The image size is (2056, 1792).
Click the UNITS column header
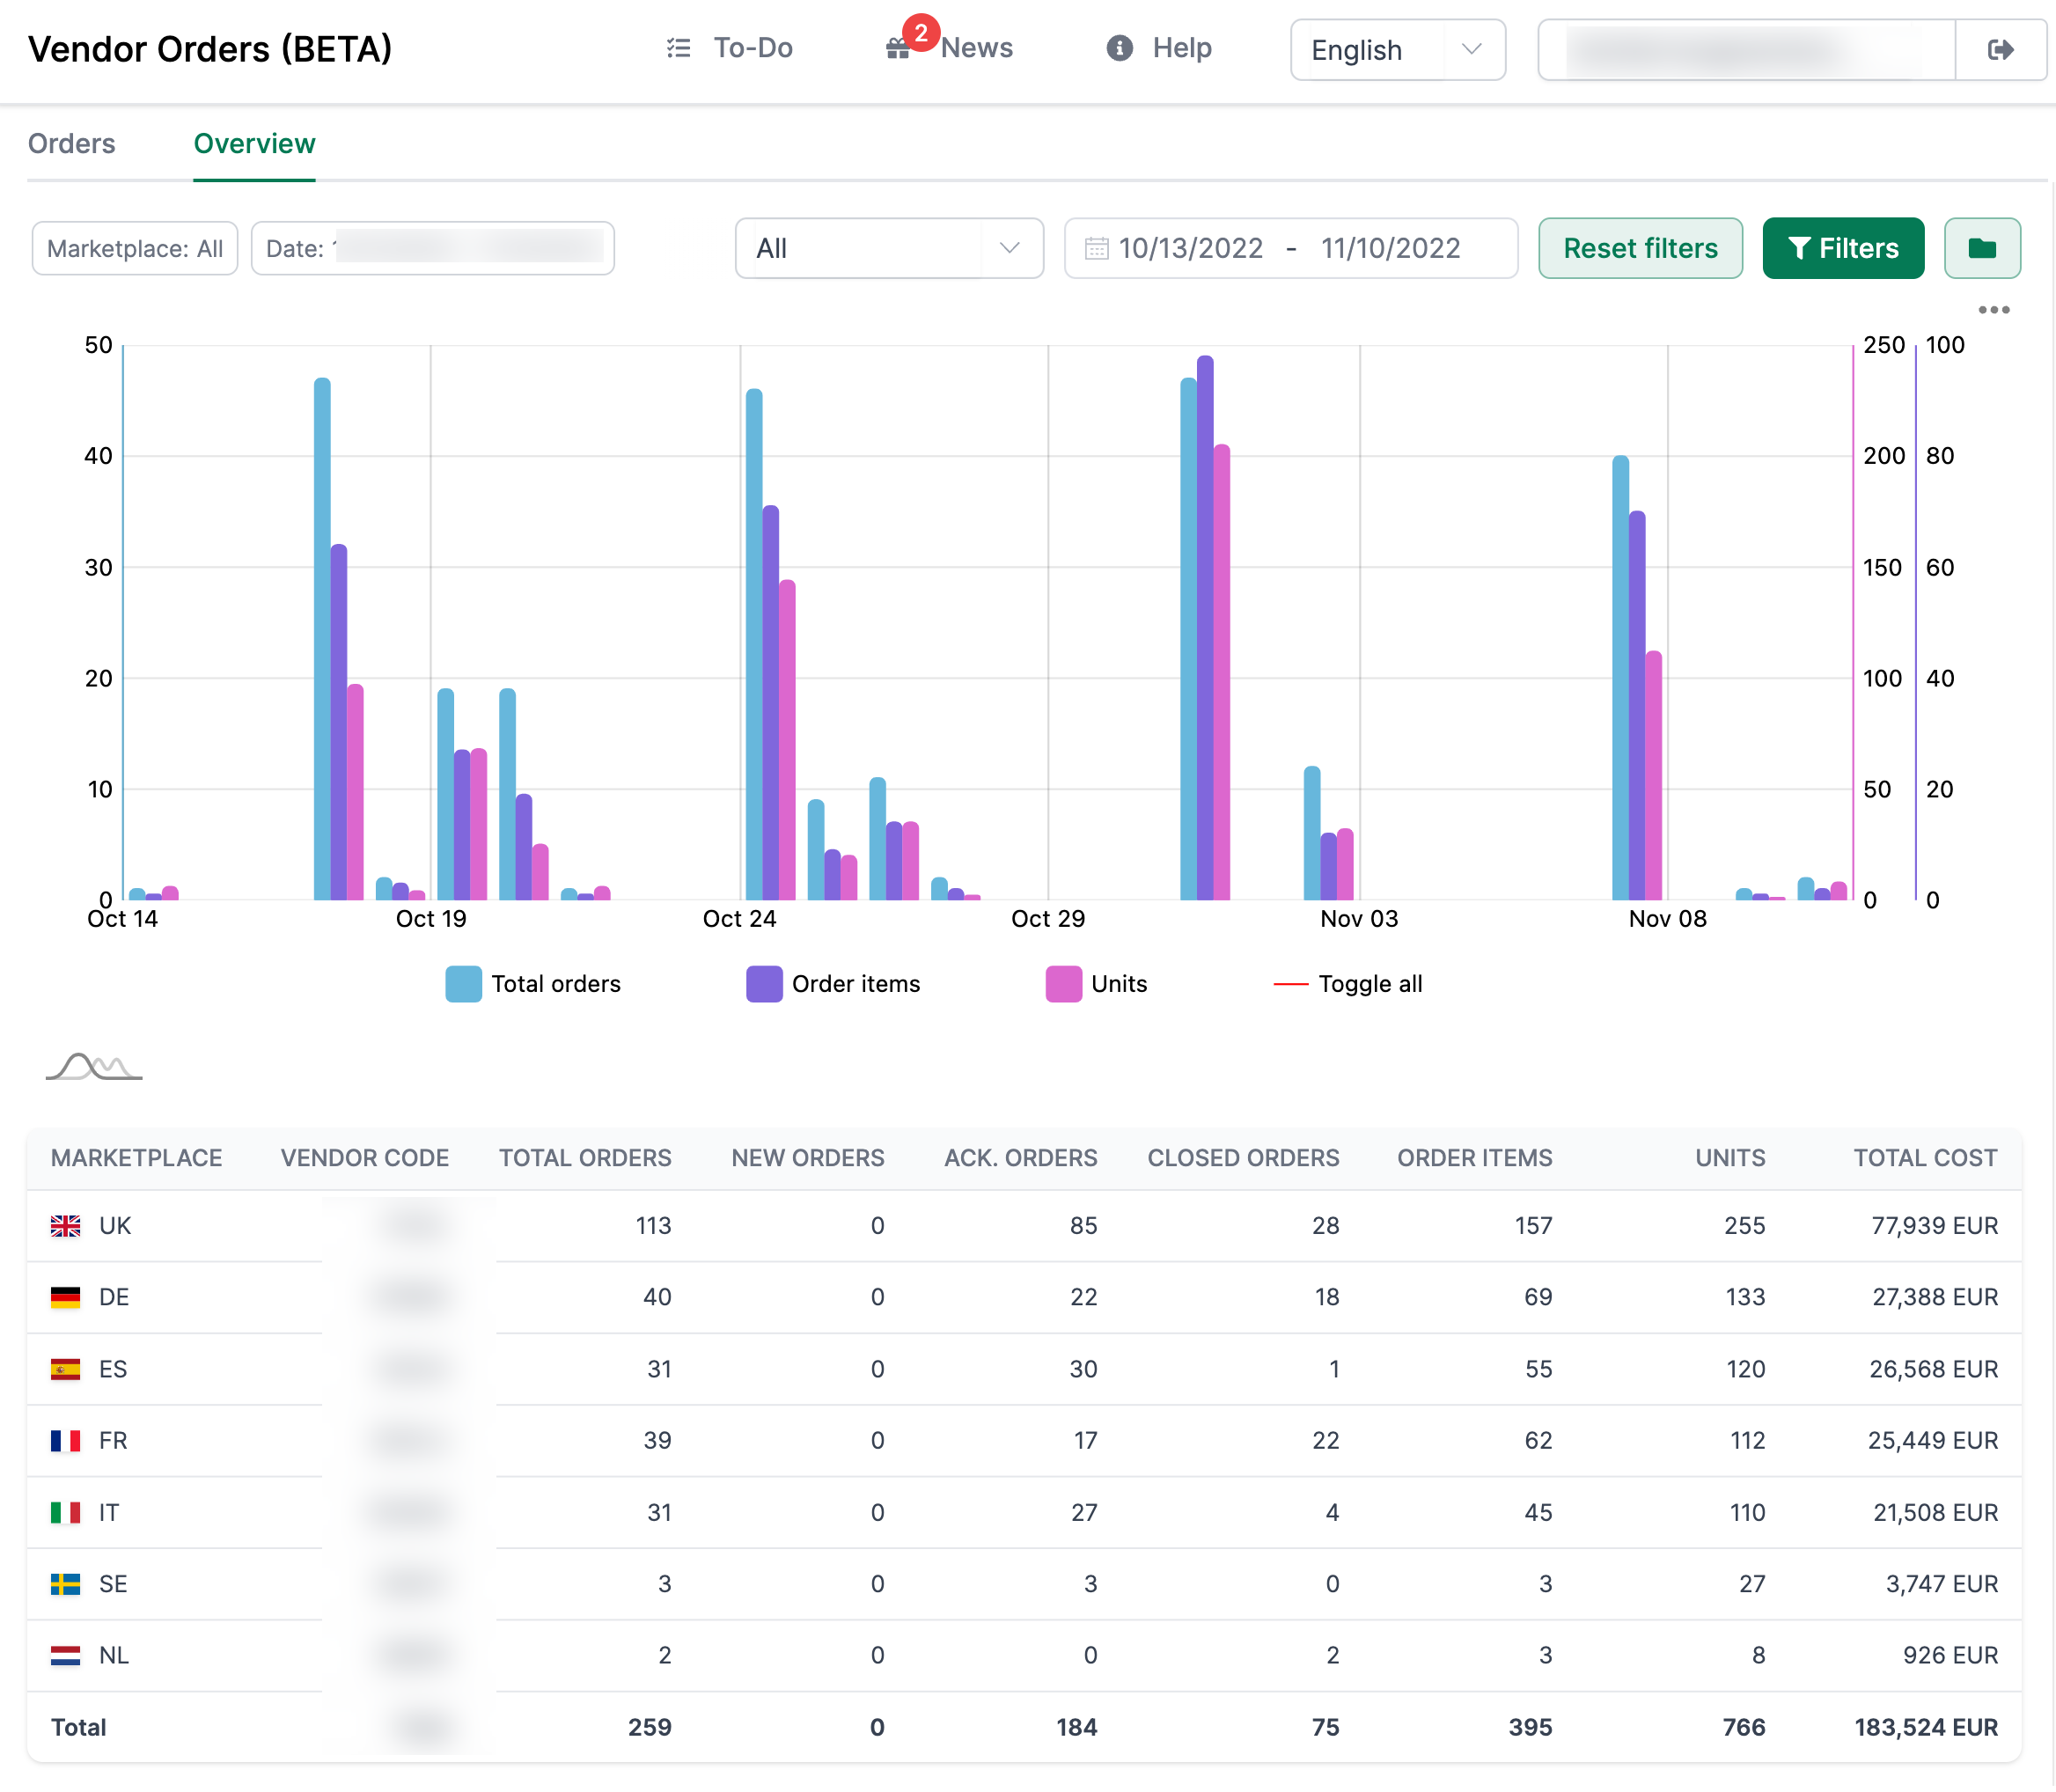pyautogui.click(x=1730, y=1158)
